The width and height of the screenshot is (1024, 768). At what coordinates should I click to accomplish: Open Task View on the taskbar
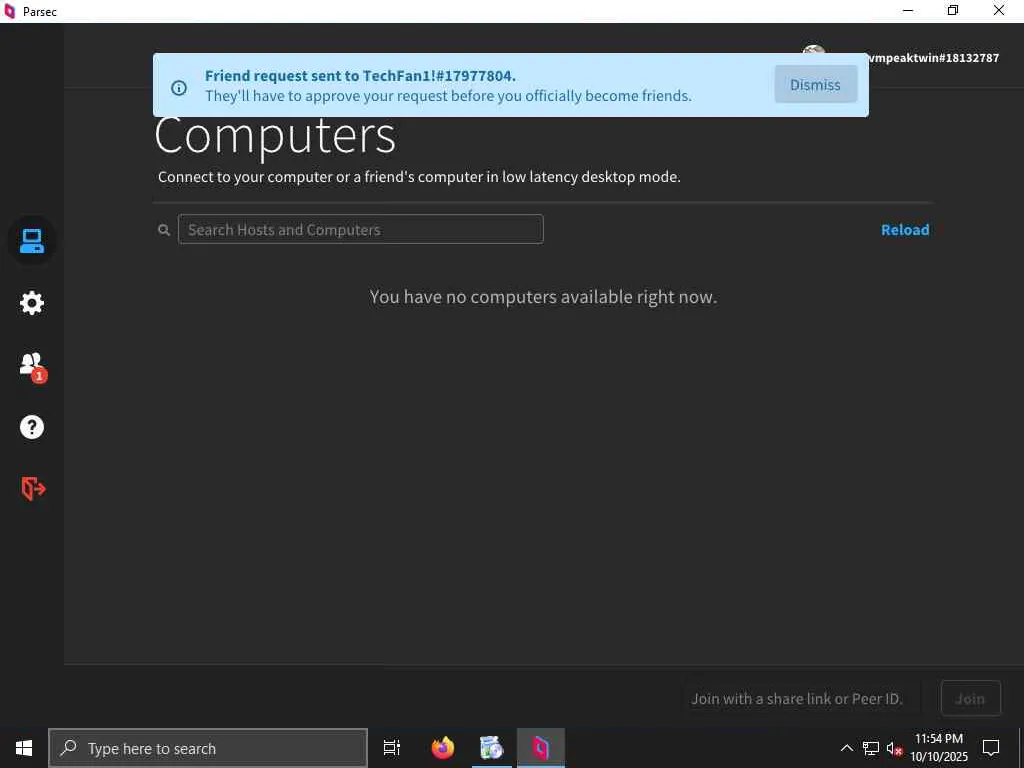(391, 748)
